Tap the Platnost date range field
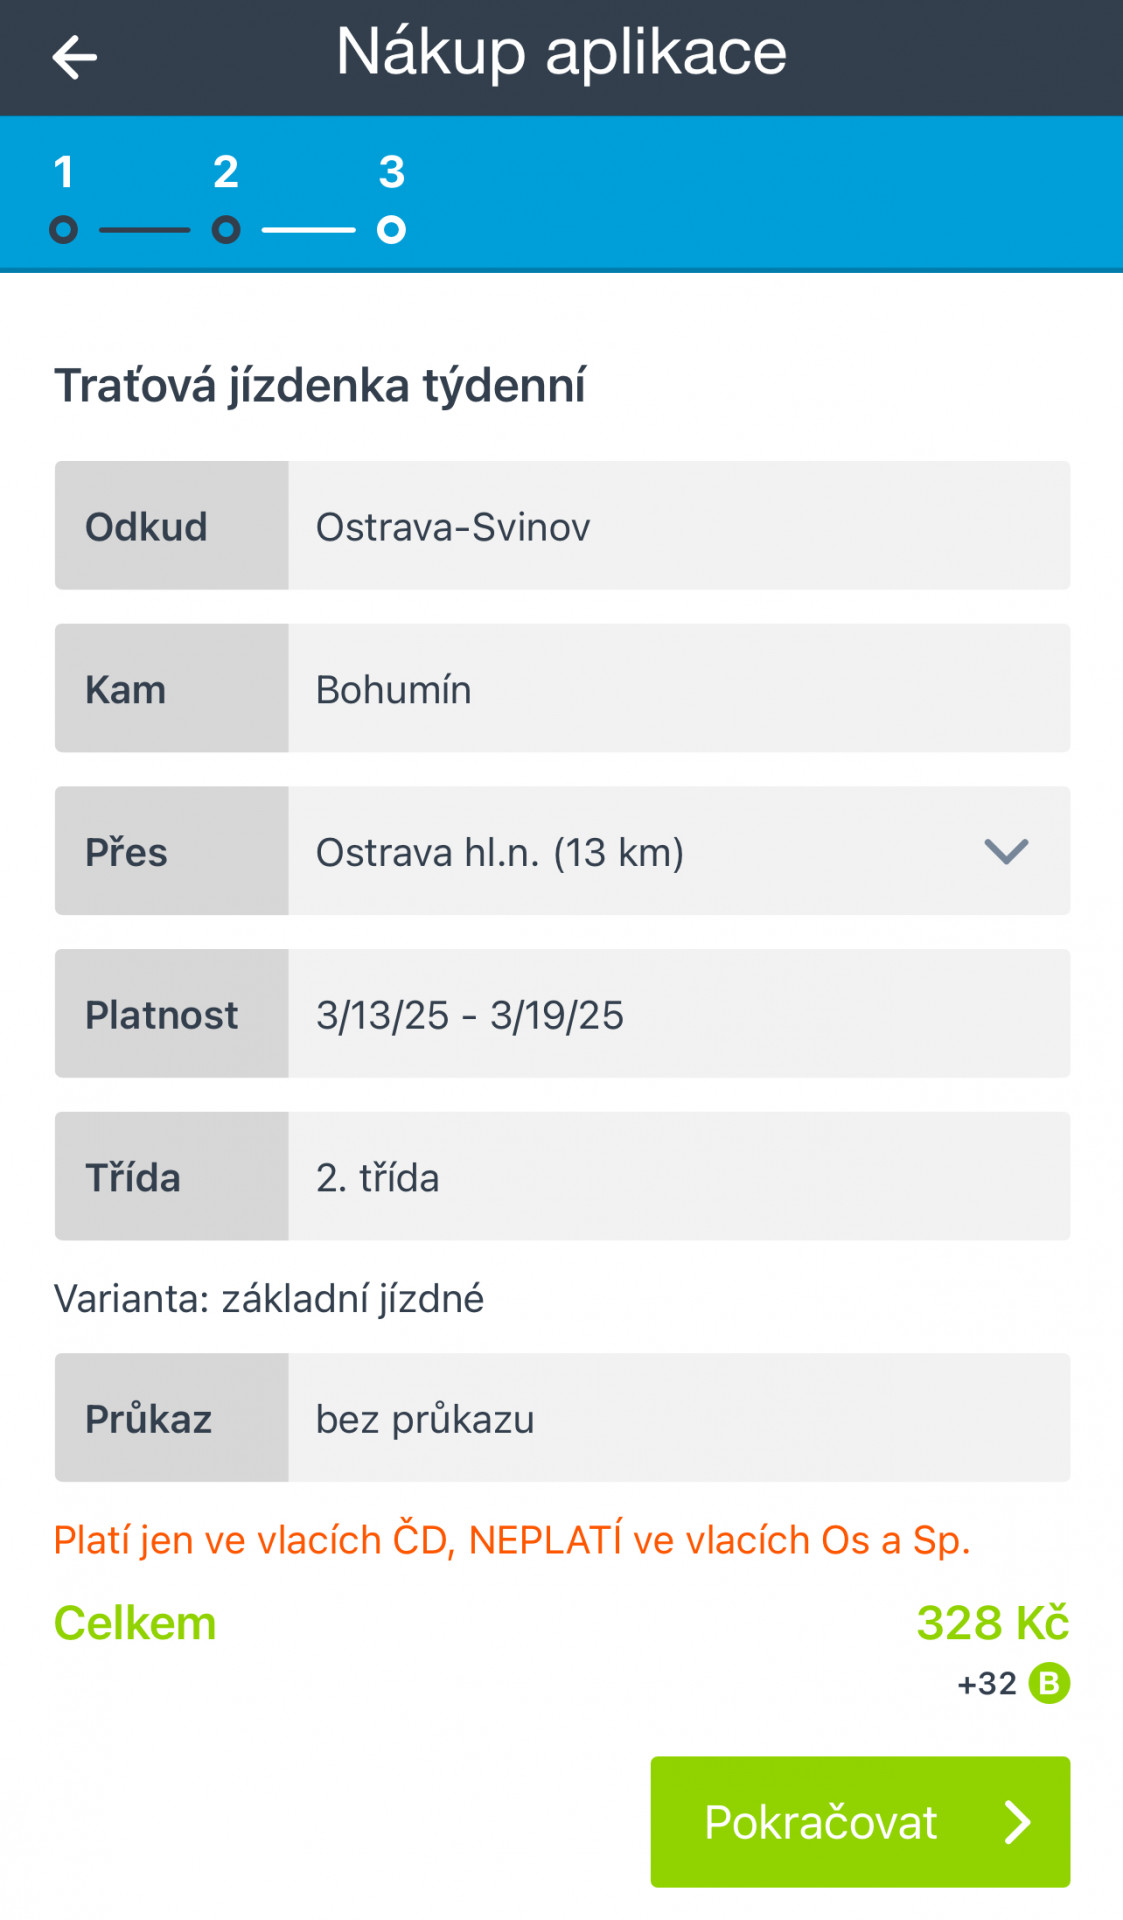The height and width of the screenshot is (1920, 1123). (678, 1014)
